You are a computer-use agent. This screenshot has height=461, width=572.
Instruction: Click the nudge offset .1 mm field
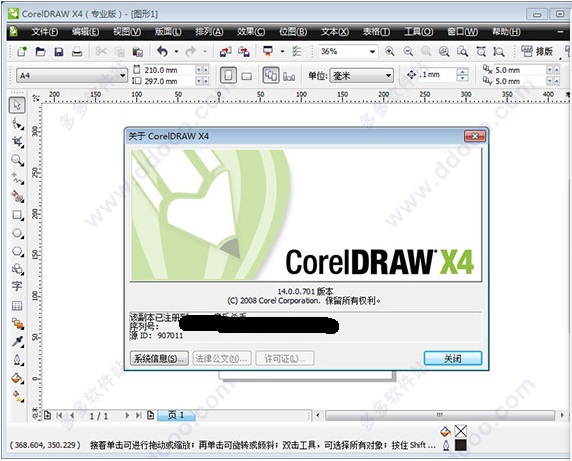(437, 75)
